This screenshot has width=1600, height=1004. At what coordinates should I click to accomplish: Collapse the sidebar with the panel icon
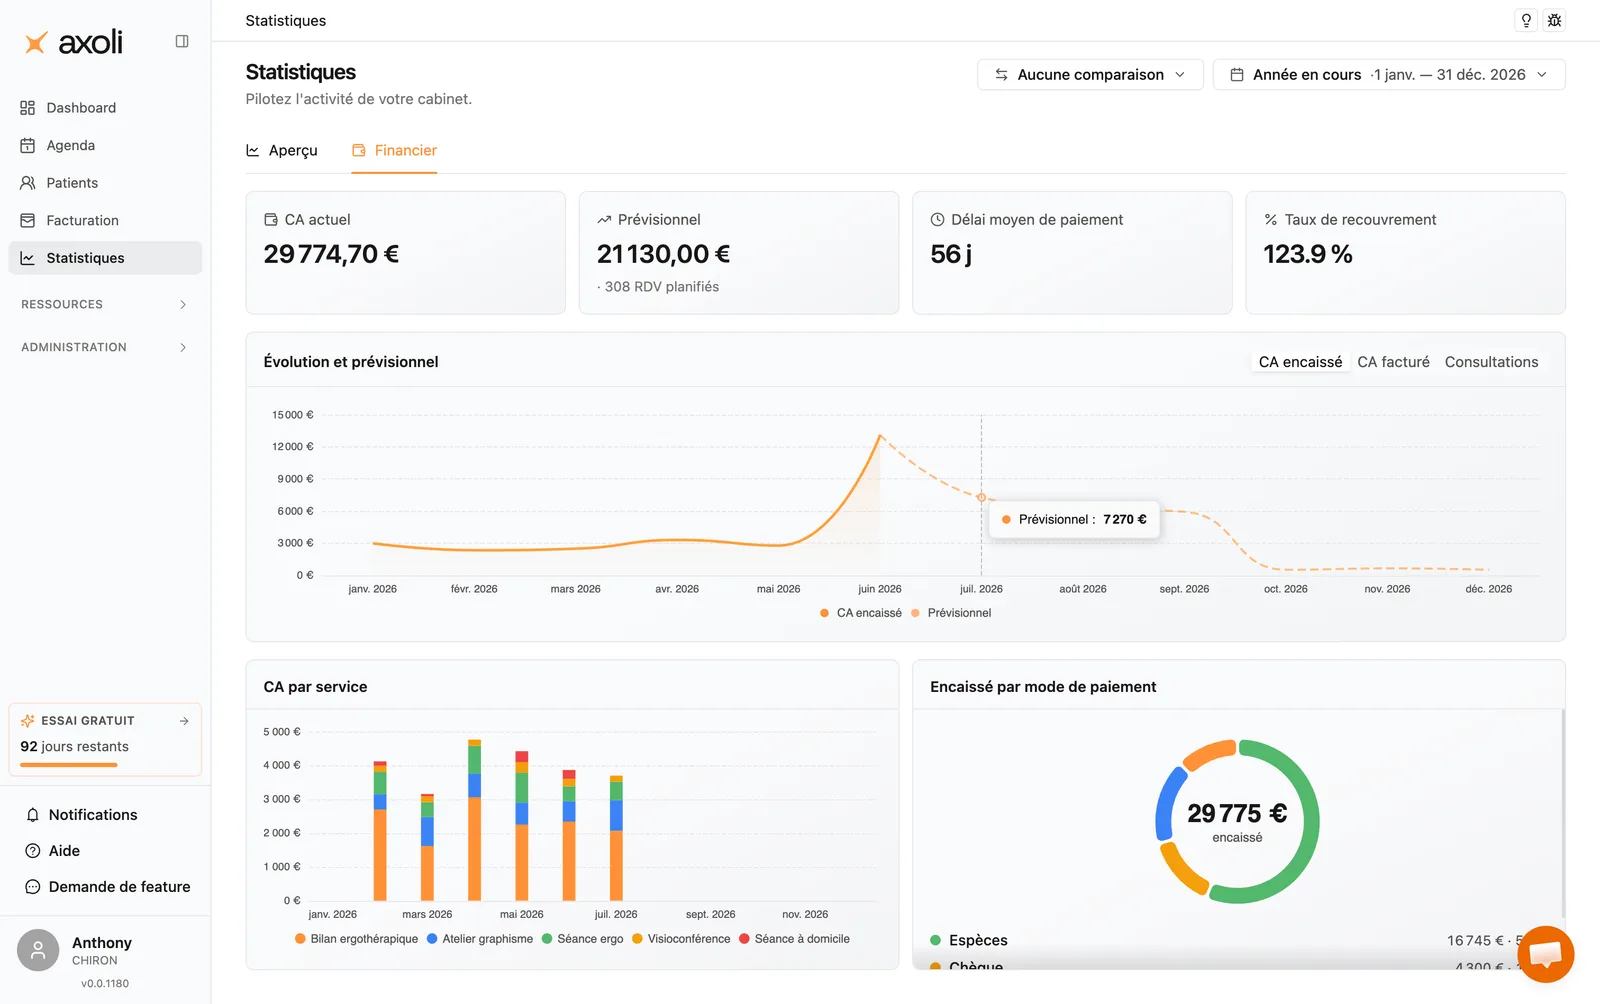click(x=182, y=41)
